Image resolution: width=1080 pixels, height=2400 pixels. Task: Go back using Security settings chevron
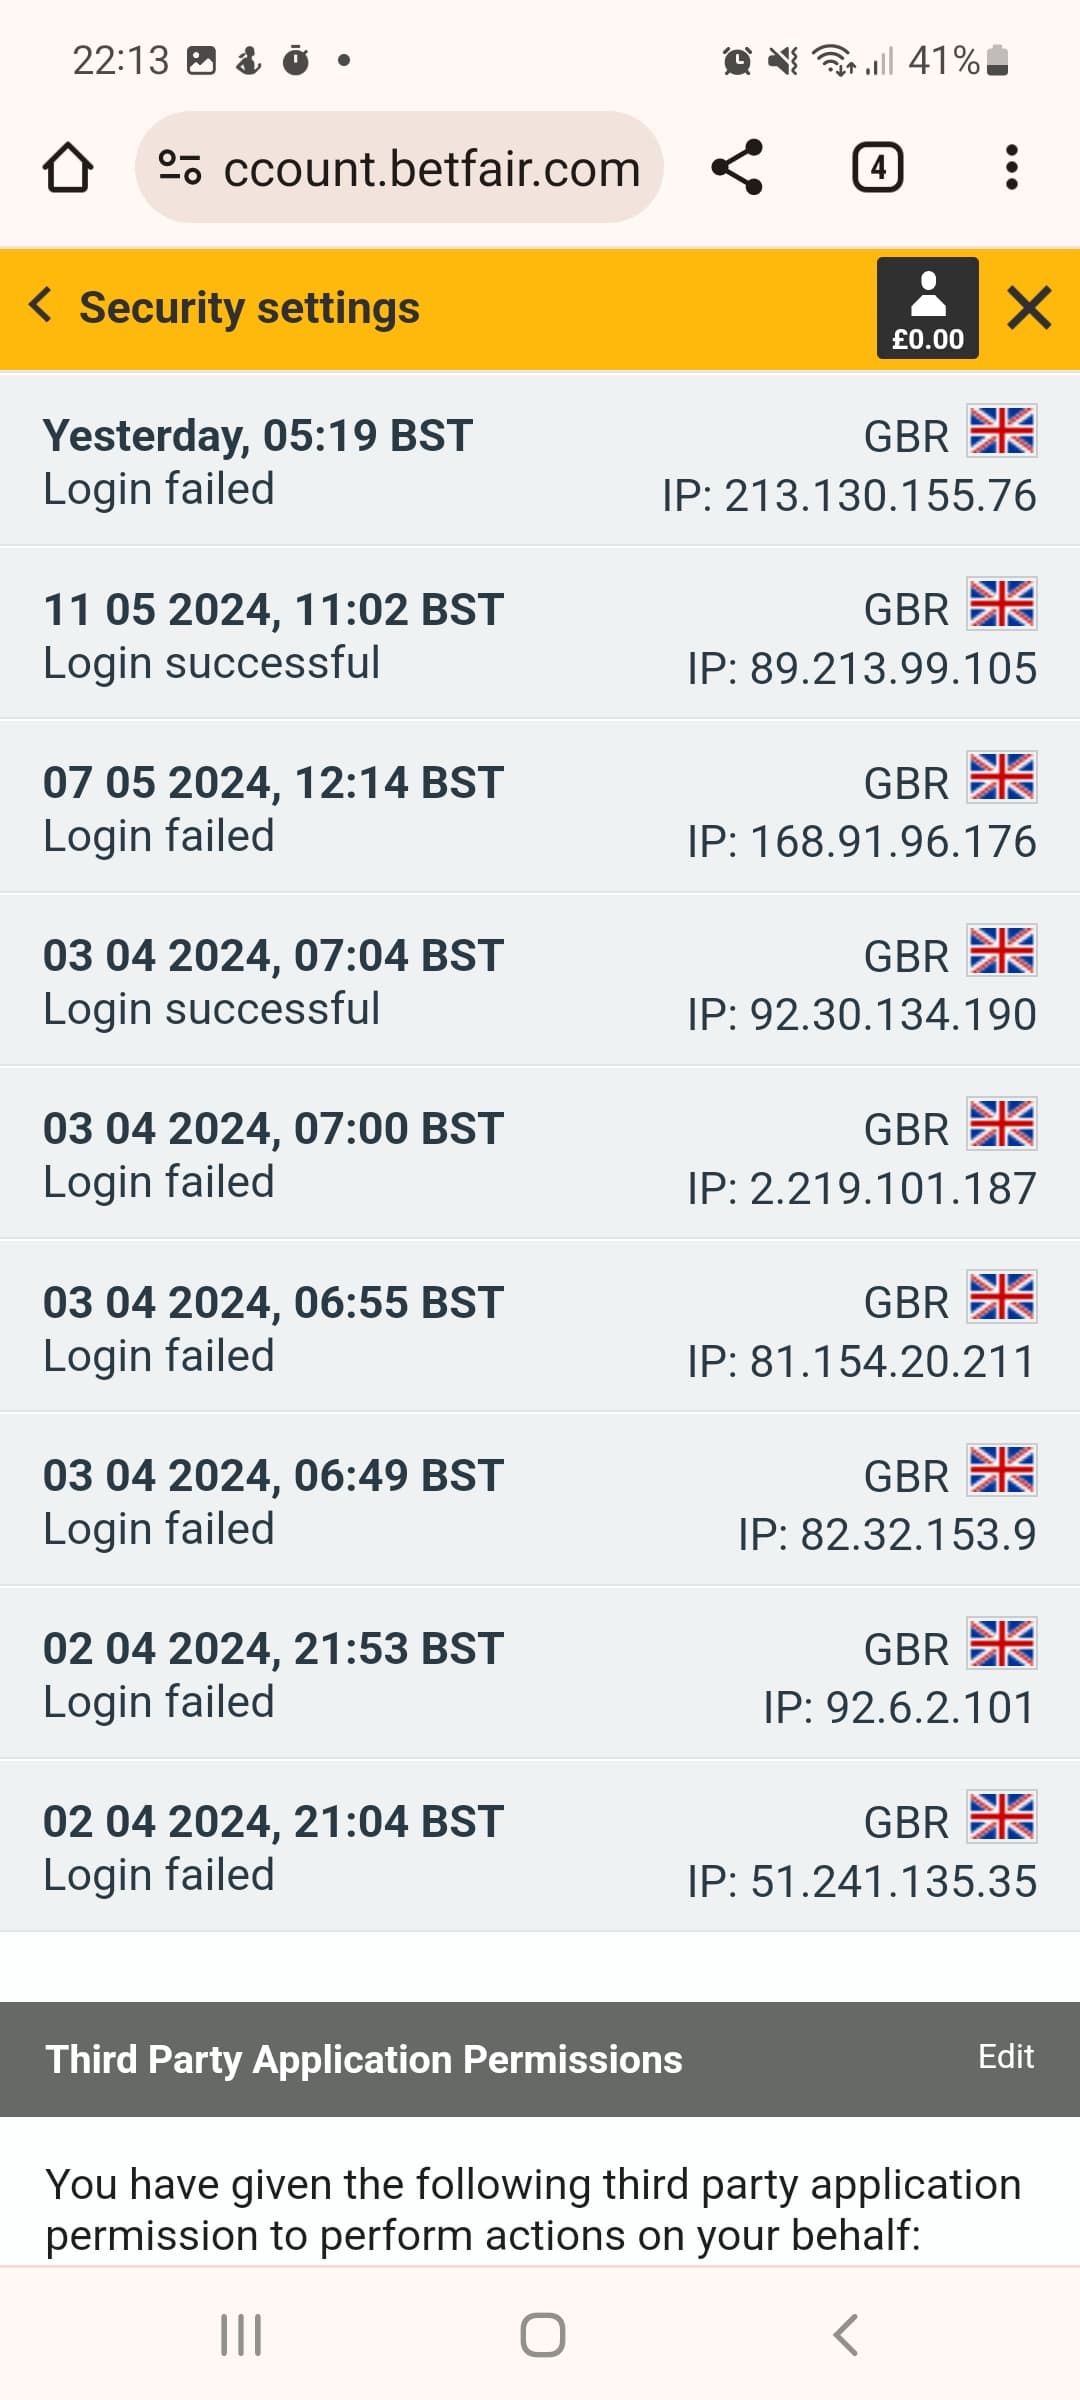[x=40, y=305]
